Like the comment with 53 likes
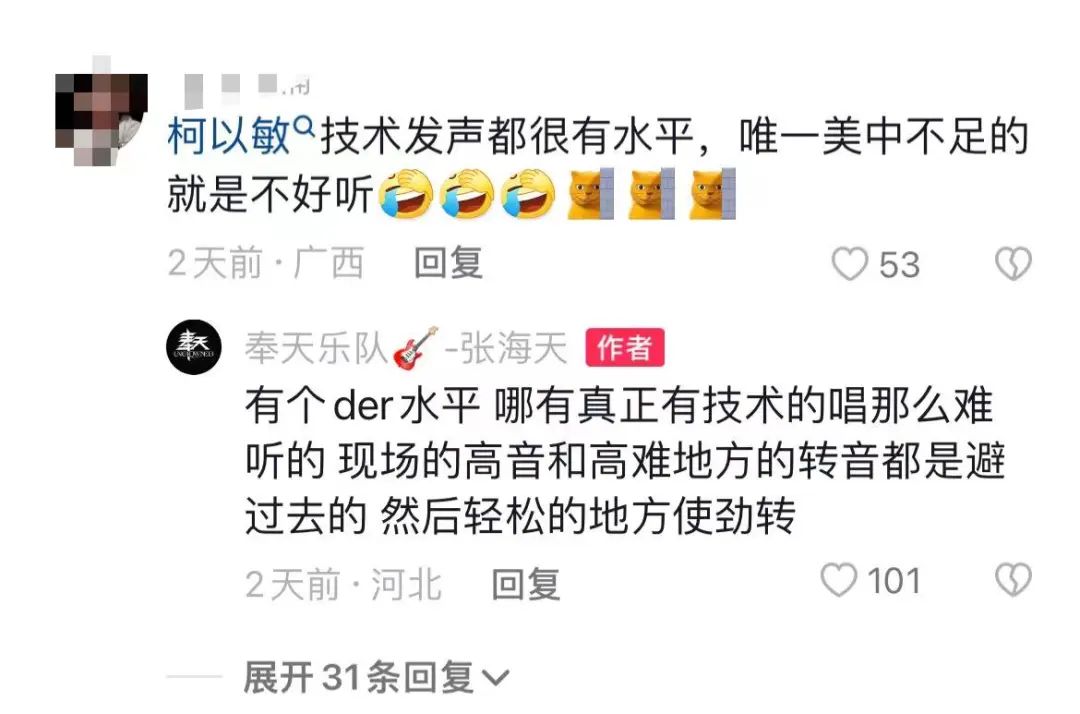 [x=849, y=264]
